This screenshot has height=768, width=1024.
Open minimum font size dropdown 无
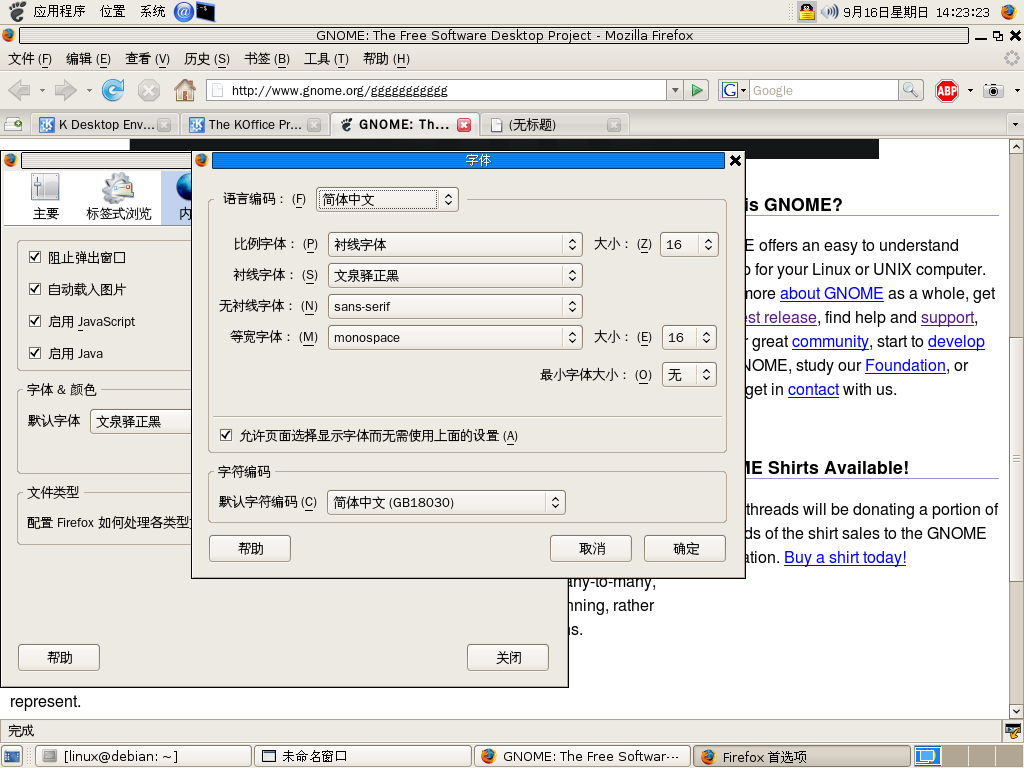(x=689, y=374)
